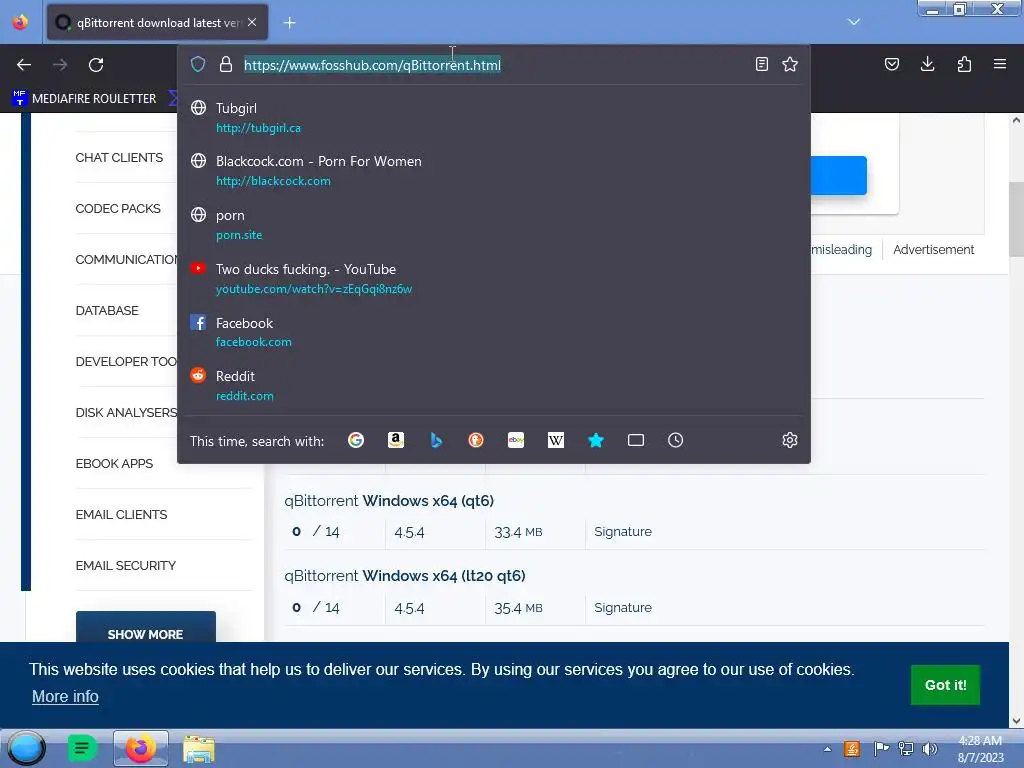Click the blue download button
The image size is (1024, 768).
(839, 175)
